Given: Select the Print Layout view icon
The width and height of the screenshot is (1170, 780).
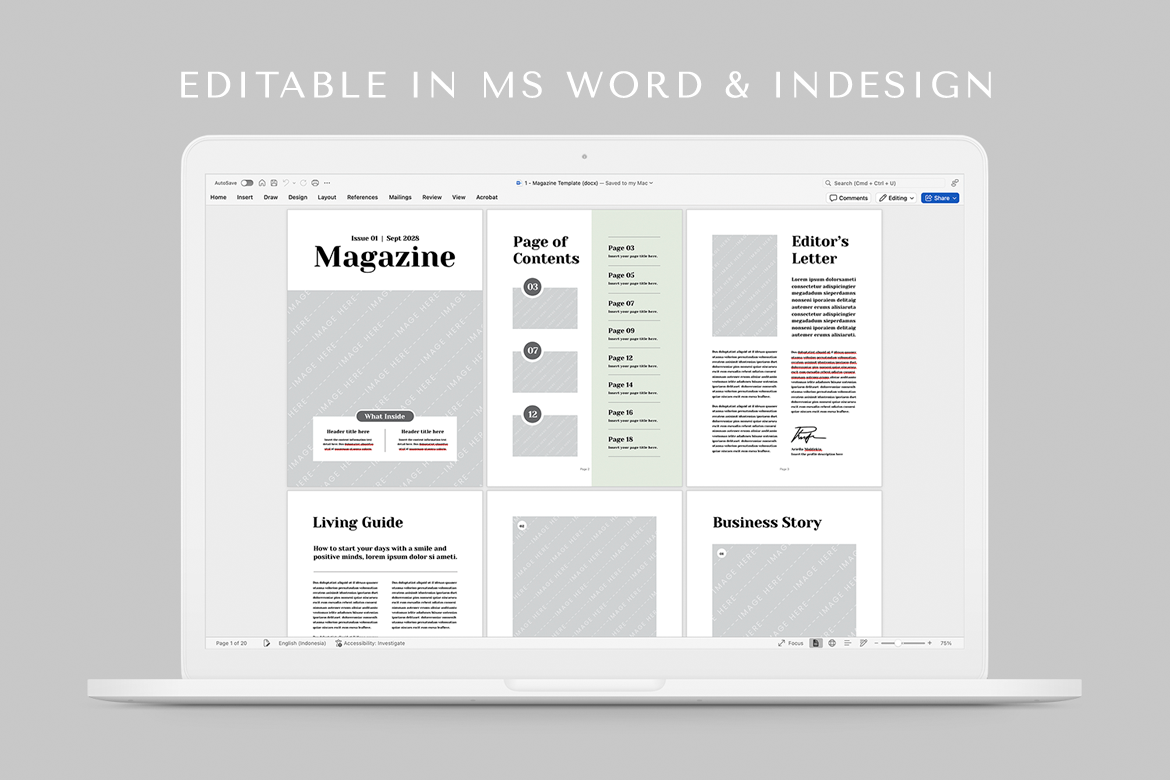Looking at the screenshot, I should coord(816,643).
